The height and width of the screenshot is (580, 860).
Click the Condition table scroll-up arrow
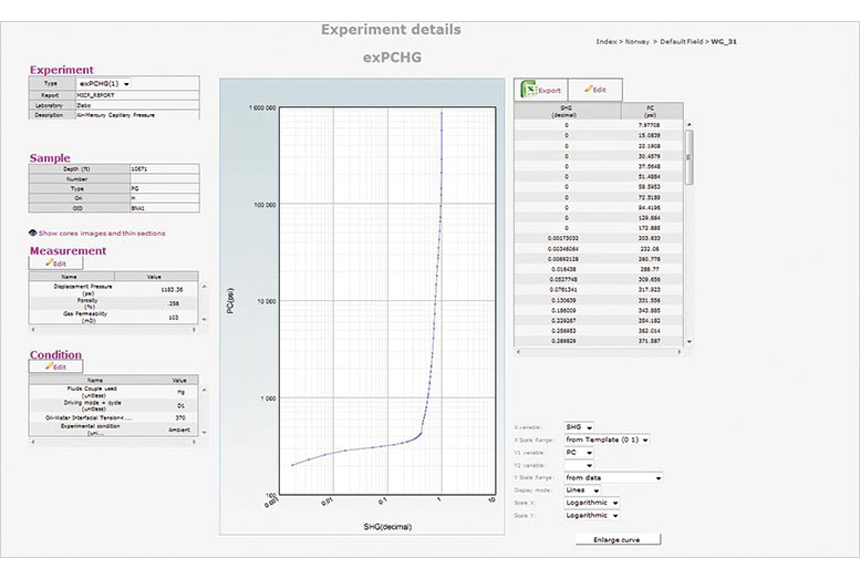click(x=204, y=390)
